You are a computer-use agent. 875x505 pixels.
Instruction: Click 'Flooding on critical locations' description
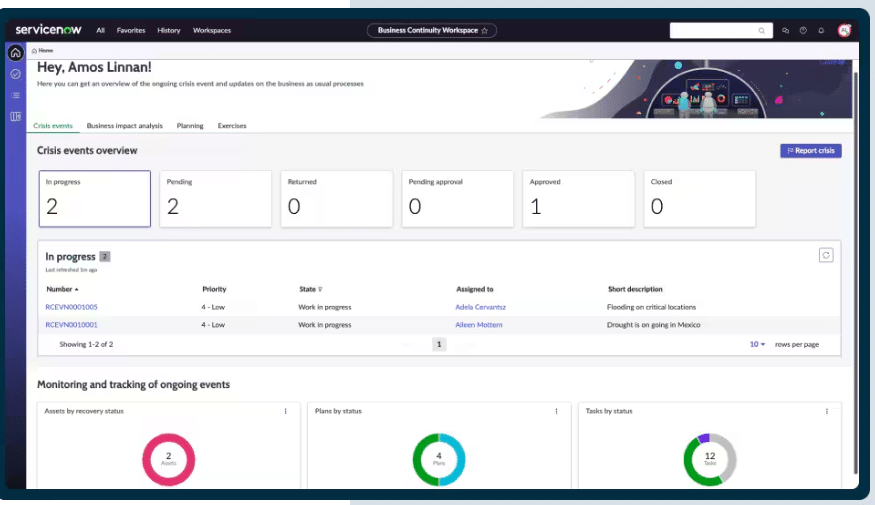tap(651, 307)
